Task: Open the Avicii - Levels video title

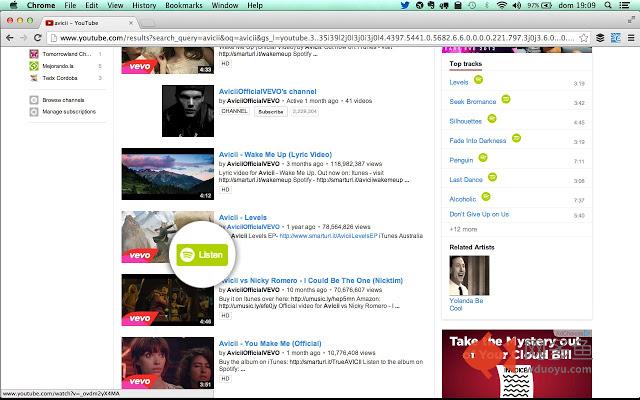Action: (x=242, y=218)
